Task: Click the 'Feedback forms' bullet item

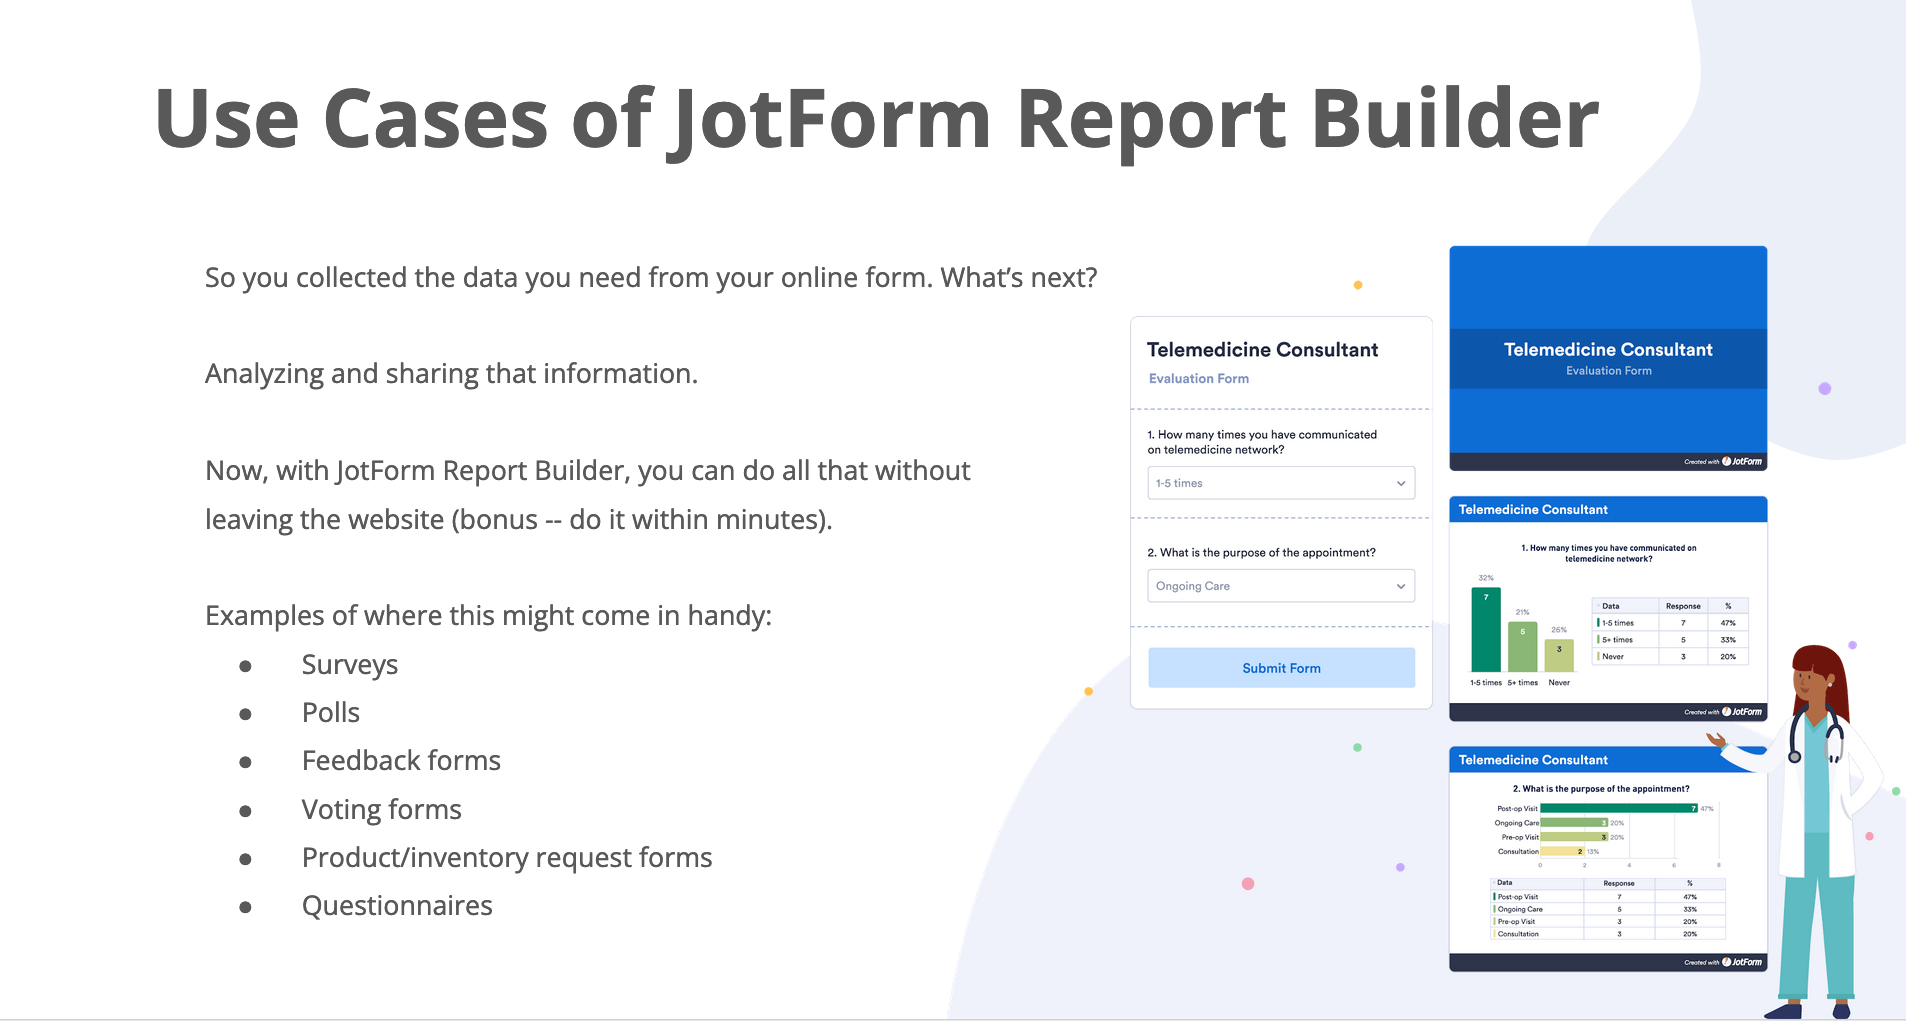Action: [x=401, y=761]
